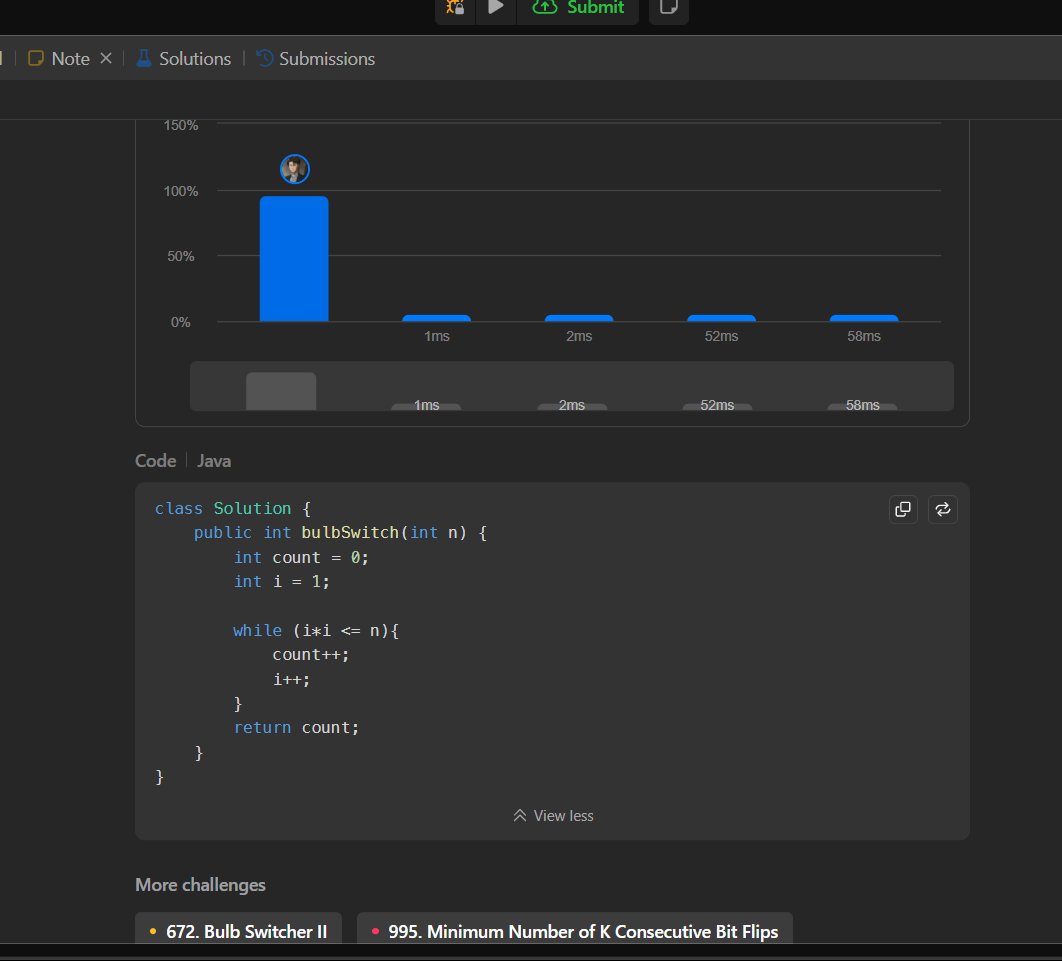The width and height of the screenshot is (1062, 961).
Task: Open the note icon beside Submit
Action: [x=668, y=7]
